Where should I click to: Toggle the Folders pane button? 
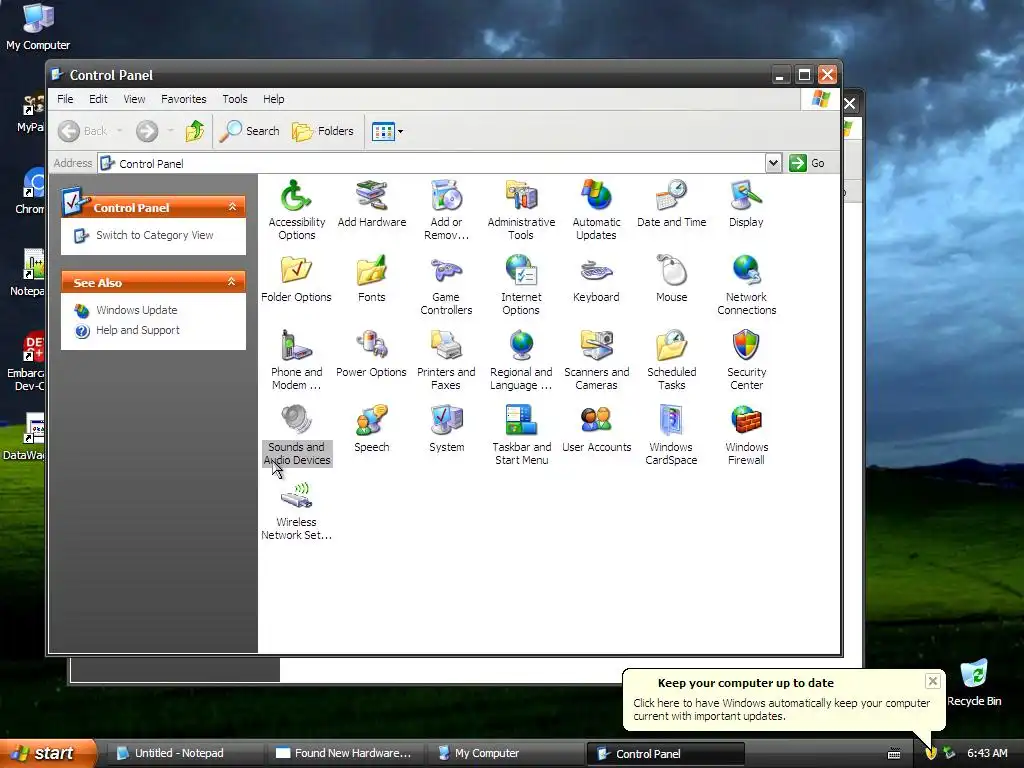pyautogui.click(x=323, y=131)
